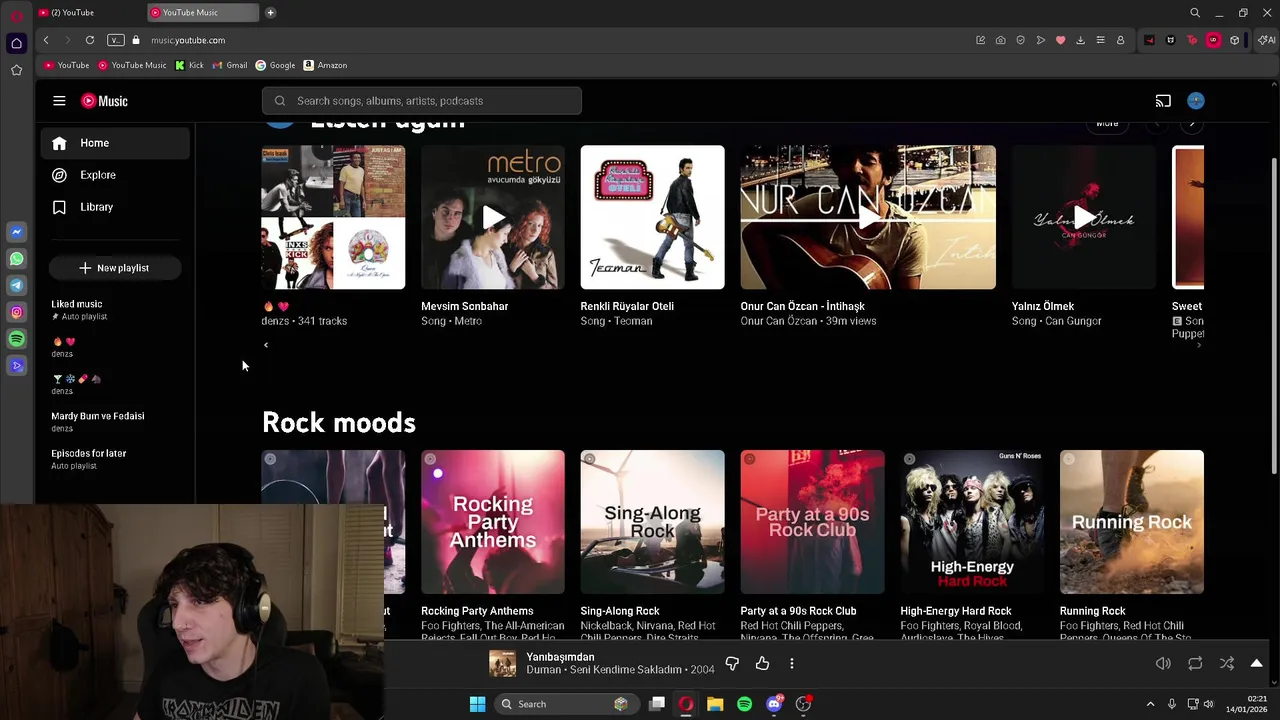Image resolution: width=1280 pixels, height=720 pixels.
Task: Open the extensions cube icon
Action: [x=1235, y=40]
